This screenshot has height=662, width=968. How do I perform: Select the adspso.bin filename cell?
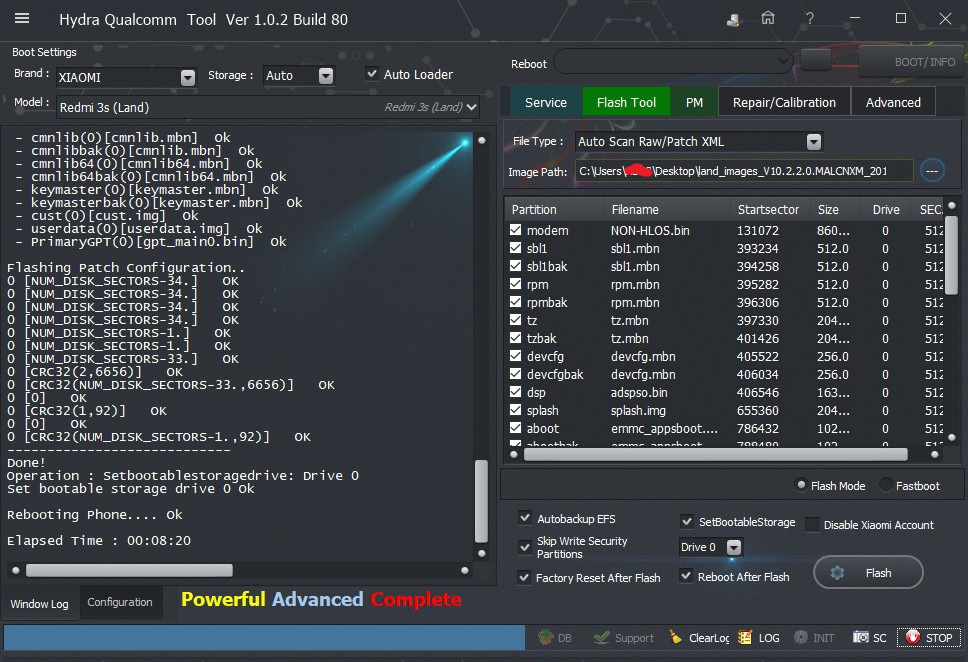(x=639, y=392)
